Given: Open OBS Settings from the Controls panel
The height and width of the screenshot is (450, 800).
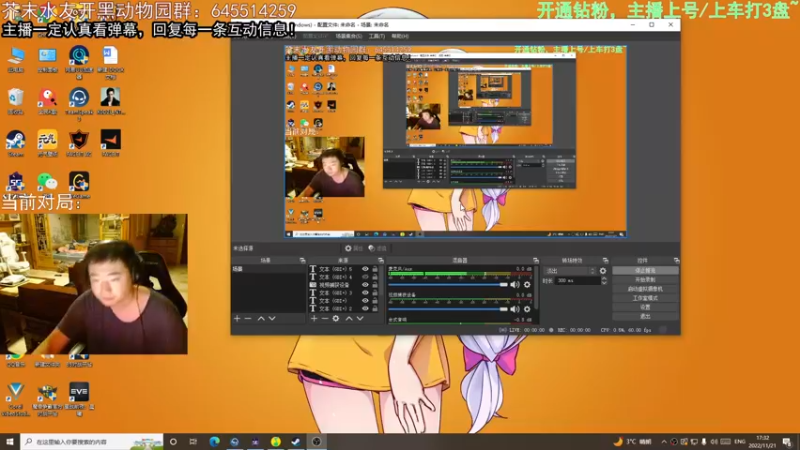Looking at the screenshot, I should tap(645, 307).
